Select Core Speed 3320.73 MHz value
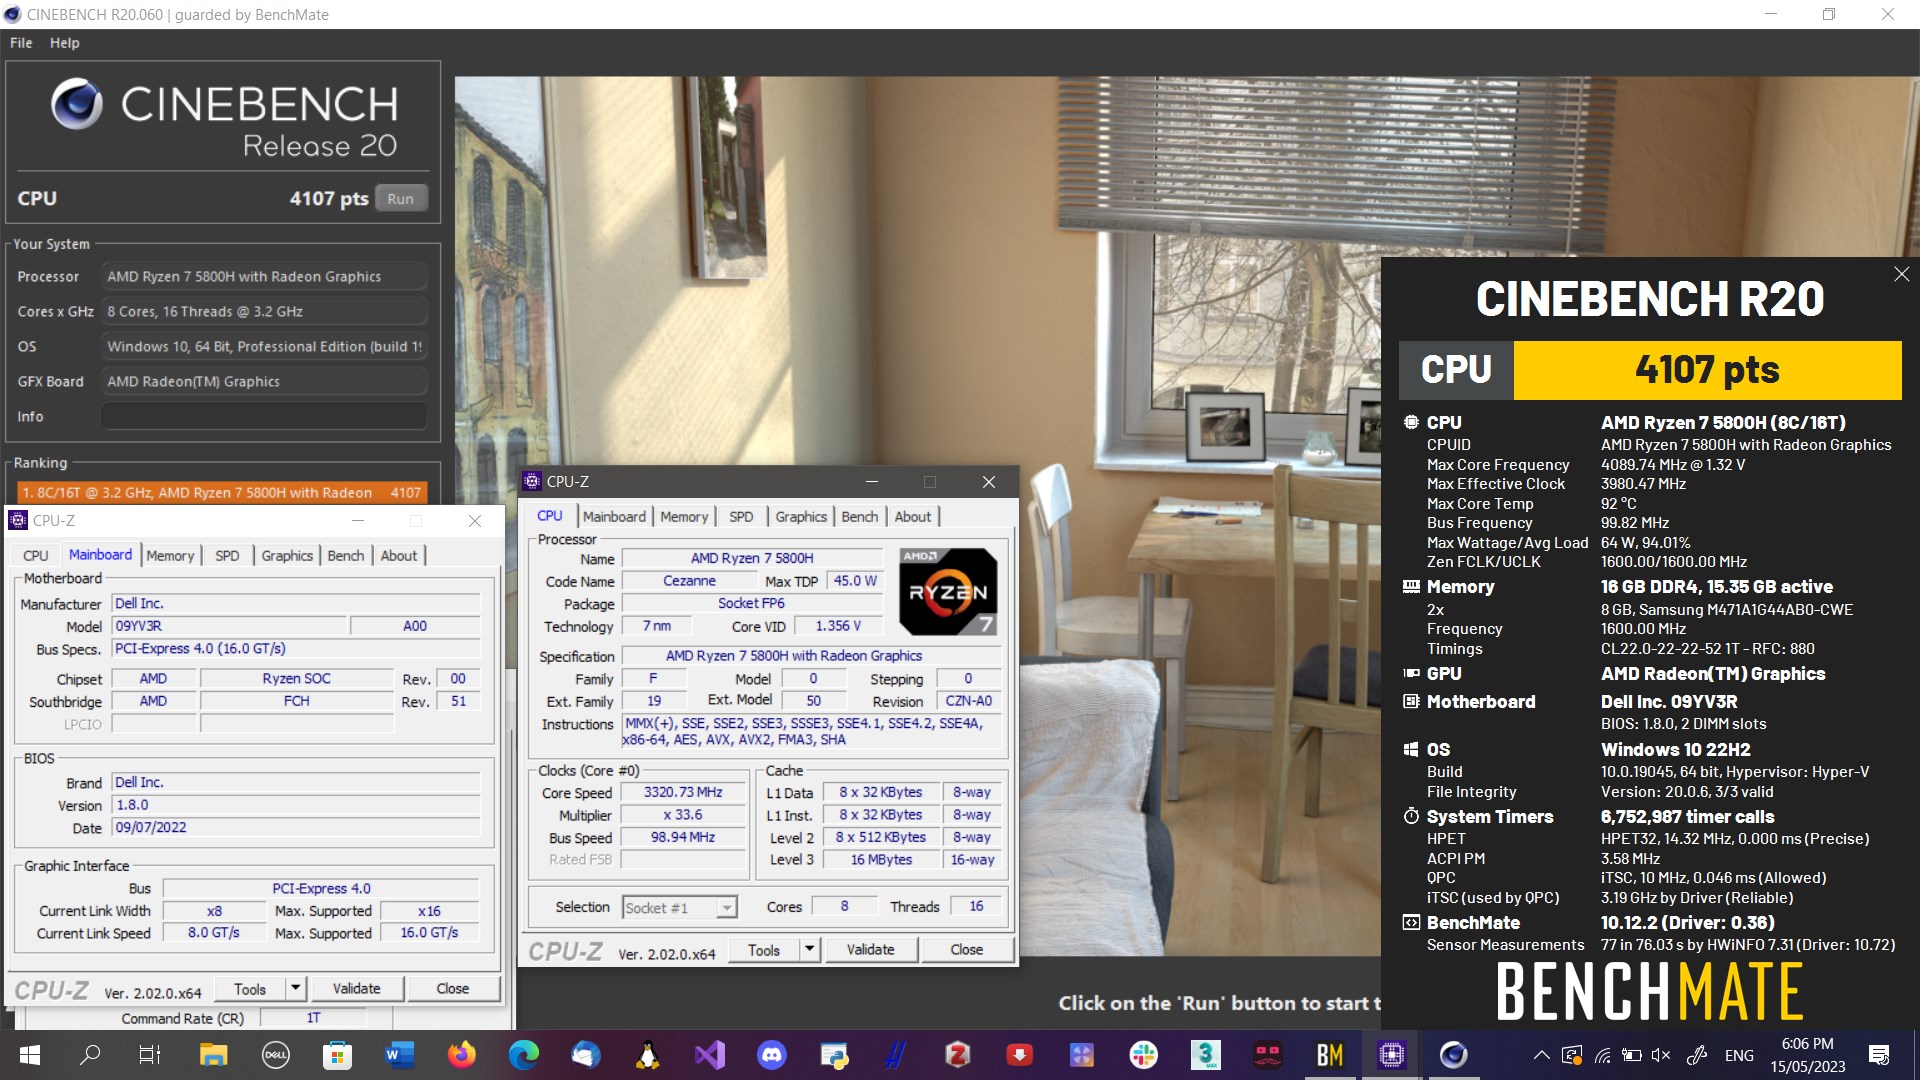Viewport: 1920px width, 1080px height. [x=683, y=792]
